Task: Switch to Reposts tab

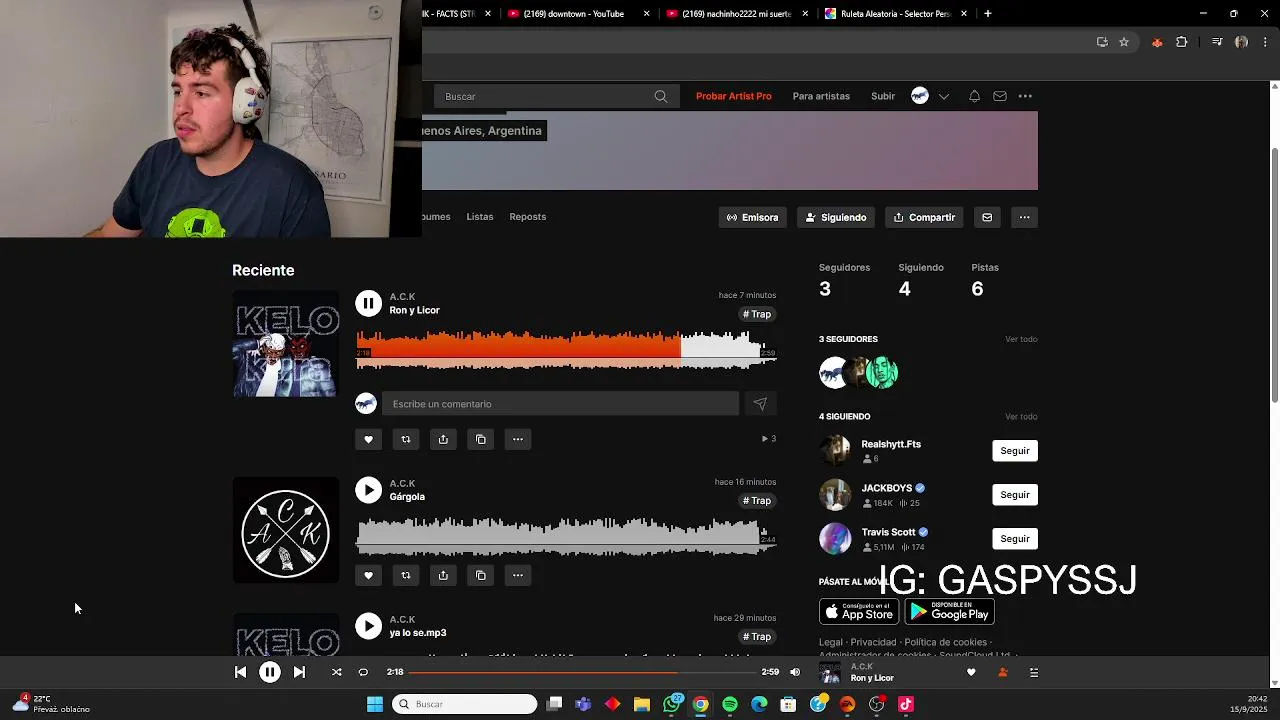Action: (x=528, y=216)
